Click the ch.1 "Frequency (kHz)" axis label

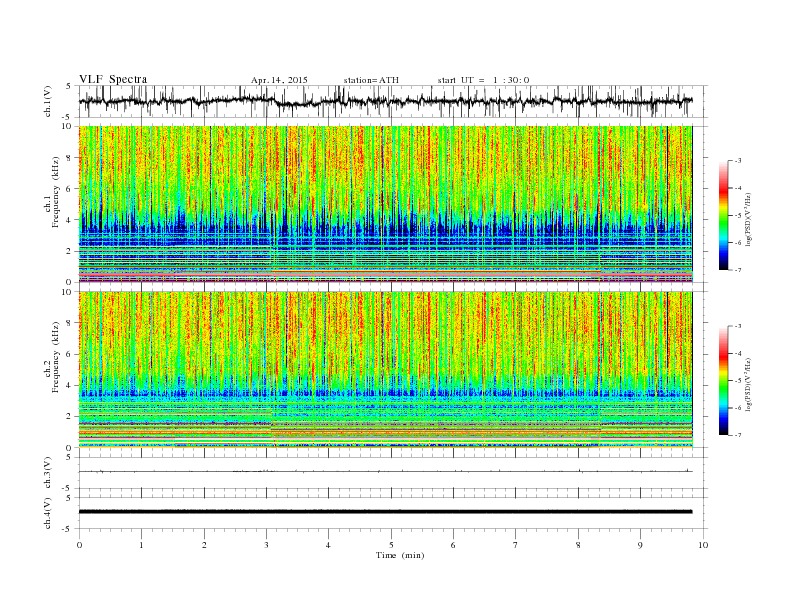(x=56, y=192)
